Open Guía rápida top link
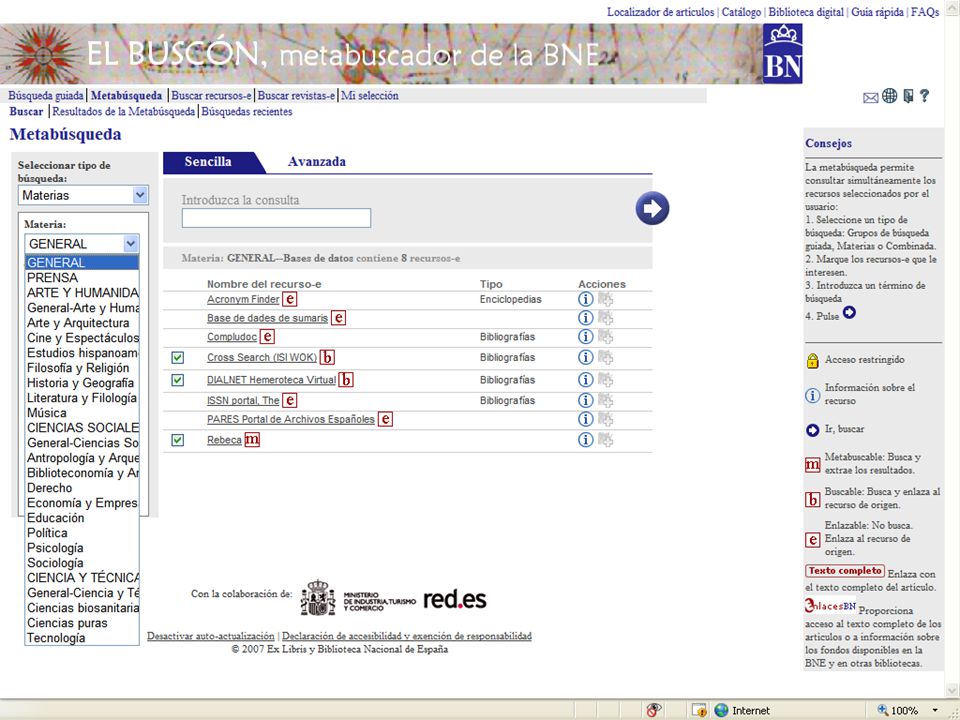Image resolution: width=960 pixels, height=720 pixels. [x=877, y=12]
